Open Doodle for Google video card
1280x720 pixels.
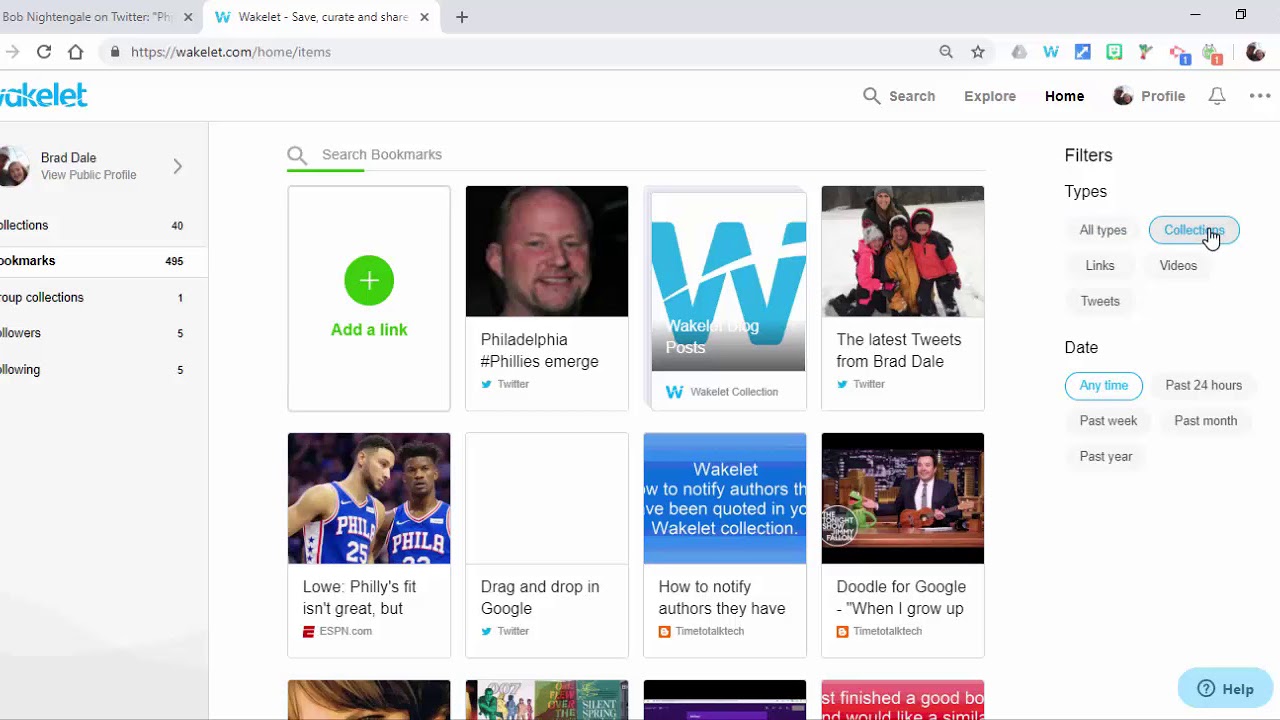coord(903,545)
